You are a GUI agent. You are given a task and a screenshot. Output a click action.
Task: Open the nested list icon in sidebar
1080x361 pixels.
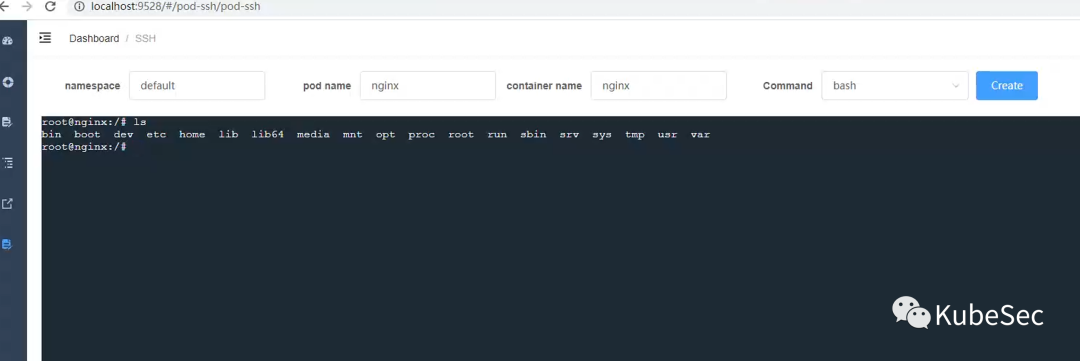pos(8,163)
